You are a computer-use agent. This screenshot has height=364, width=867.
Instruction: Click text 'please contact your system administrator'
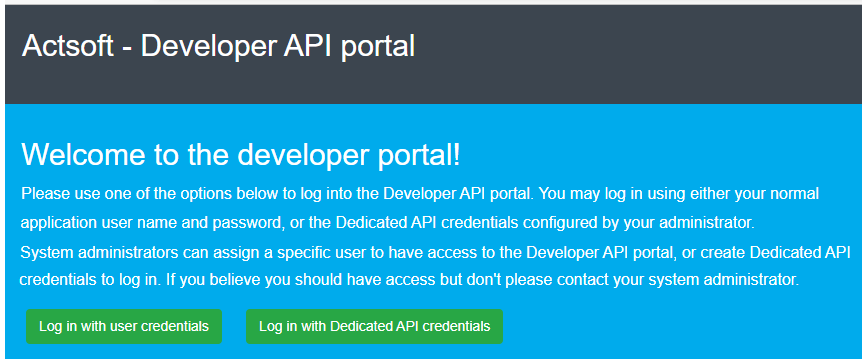coord(652,279)
